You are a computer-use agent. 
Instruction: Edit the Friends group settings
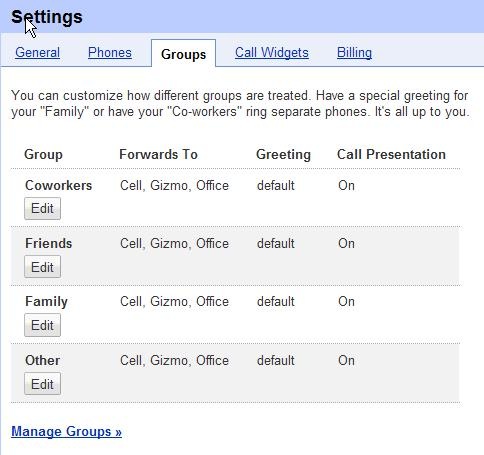pyautogui.click(x=42, y=267)
